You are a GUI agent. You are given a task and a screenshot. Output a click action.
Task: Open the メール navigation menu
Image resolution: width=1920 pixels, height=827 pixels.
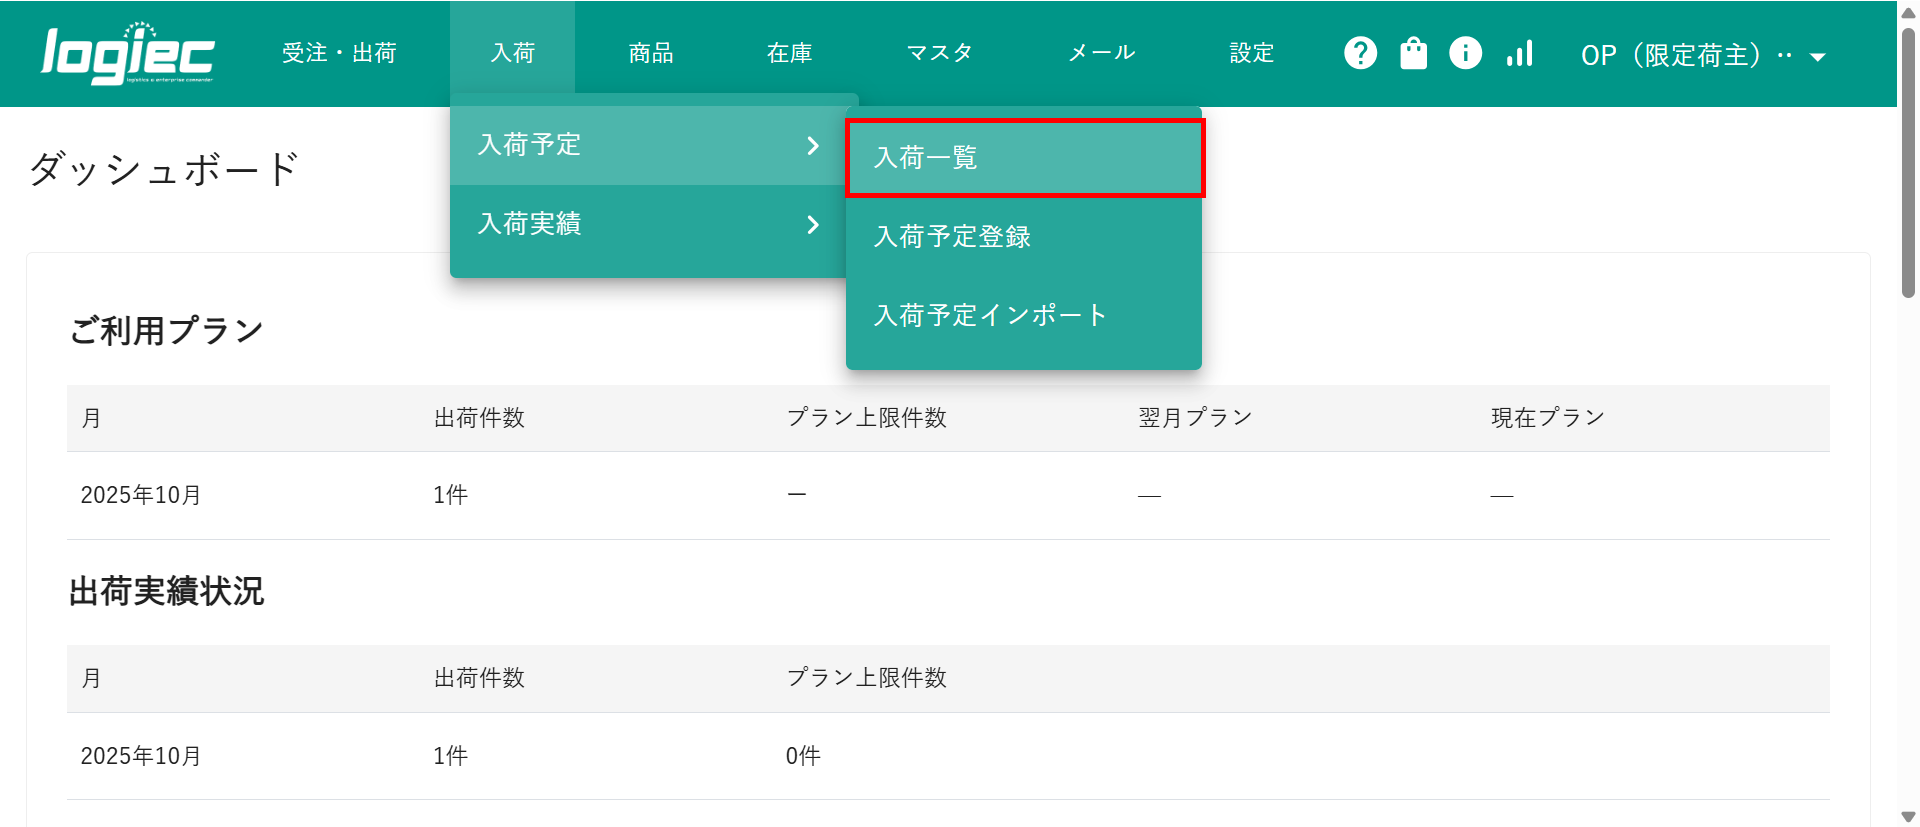click(1101, 53)
